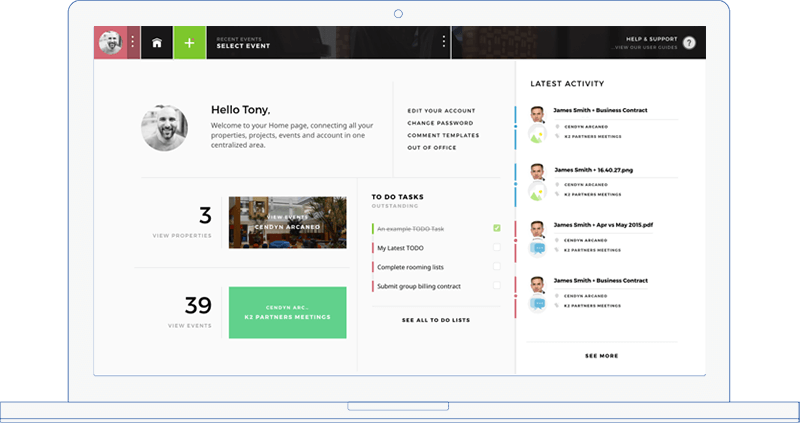Open 'James Smith + 16.40.27.png' activity
Screen dimensions: 800x423
coord(594,170)
